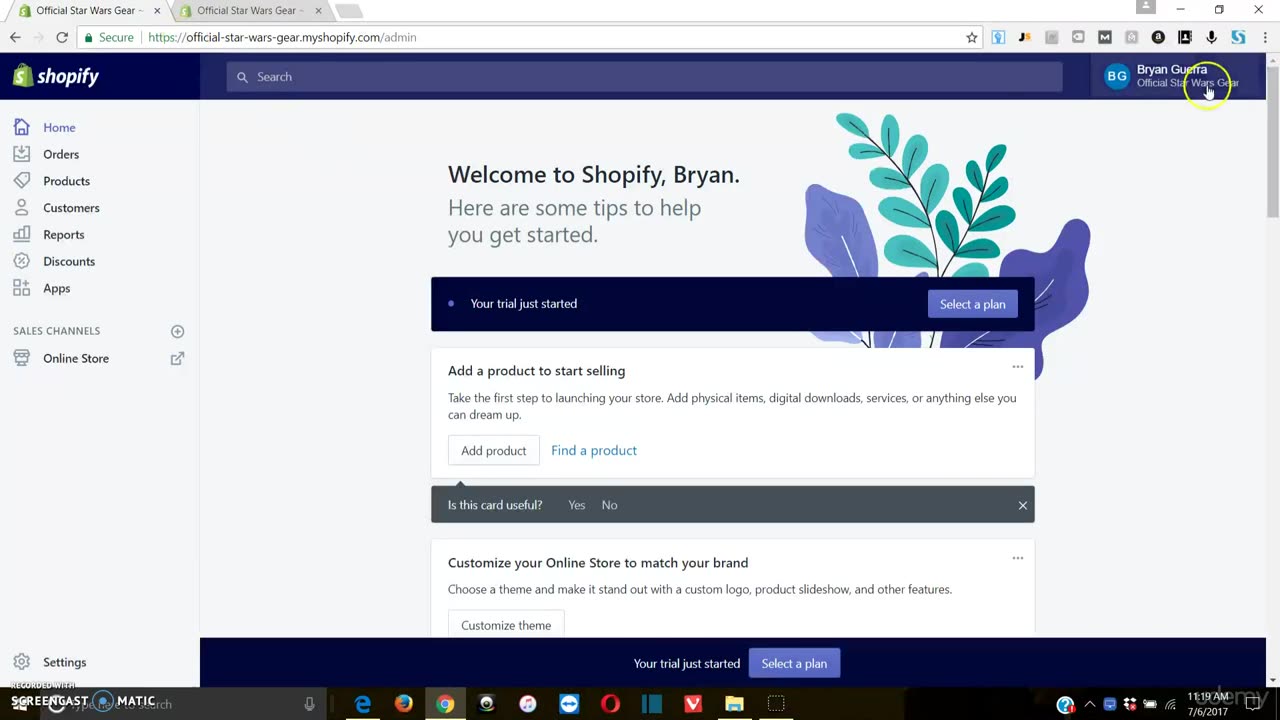
Task: Click the Apps grid icon
Action: [x=22, y=288]
